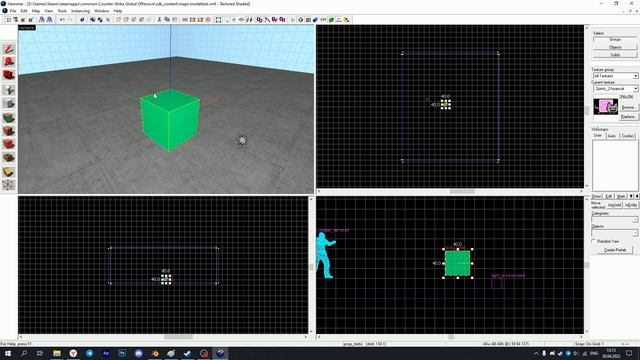The height and width of the screenshot is (360, 640).
Task: Switch to the Auto visgroups tab
Action: 612,136
